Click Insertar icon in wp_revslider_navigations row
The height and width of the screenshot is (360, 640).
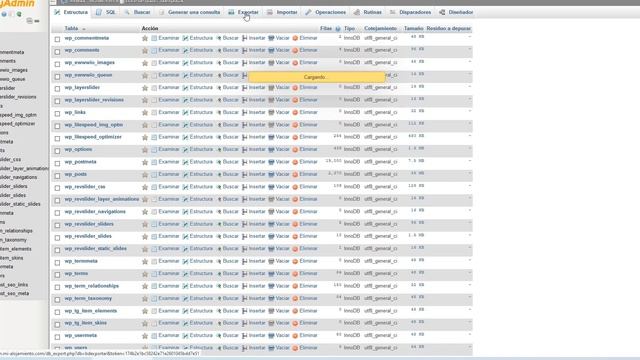pos(244,212)
